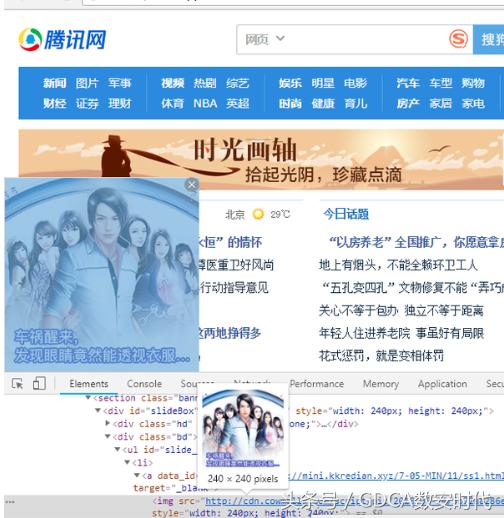Viewport: 504px width, 518px height.
Task: Open the 购物 navigation link
Action: click(473, 83)
